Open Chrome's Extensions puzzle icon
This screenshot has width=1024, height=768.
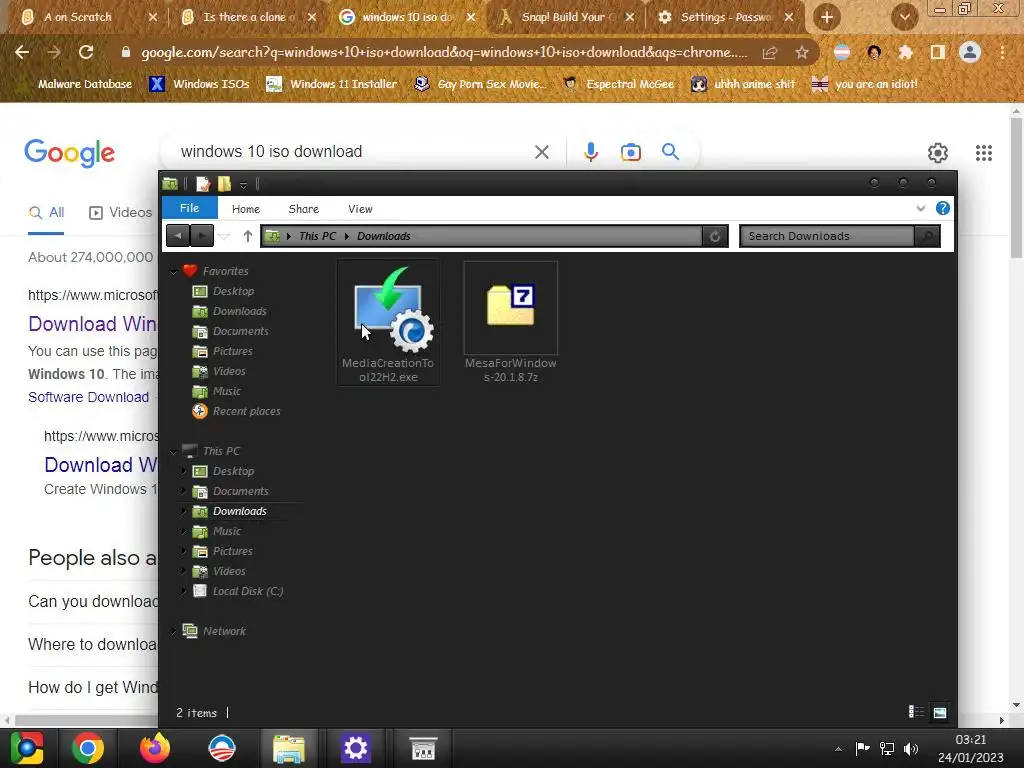click(x=905, y=52)
